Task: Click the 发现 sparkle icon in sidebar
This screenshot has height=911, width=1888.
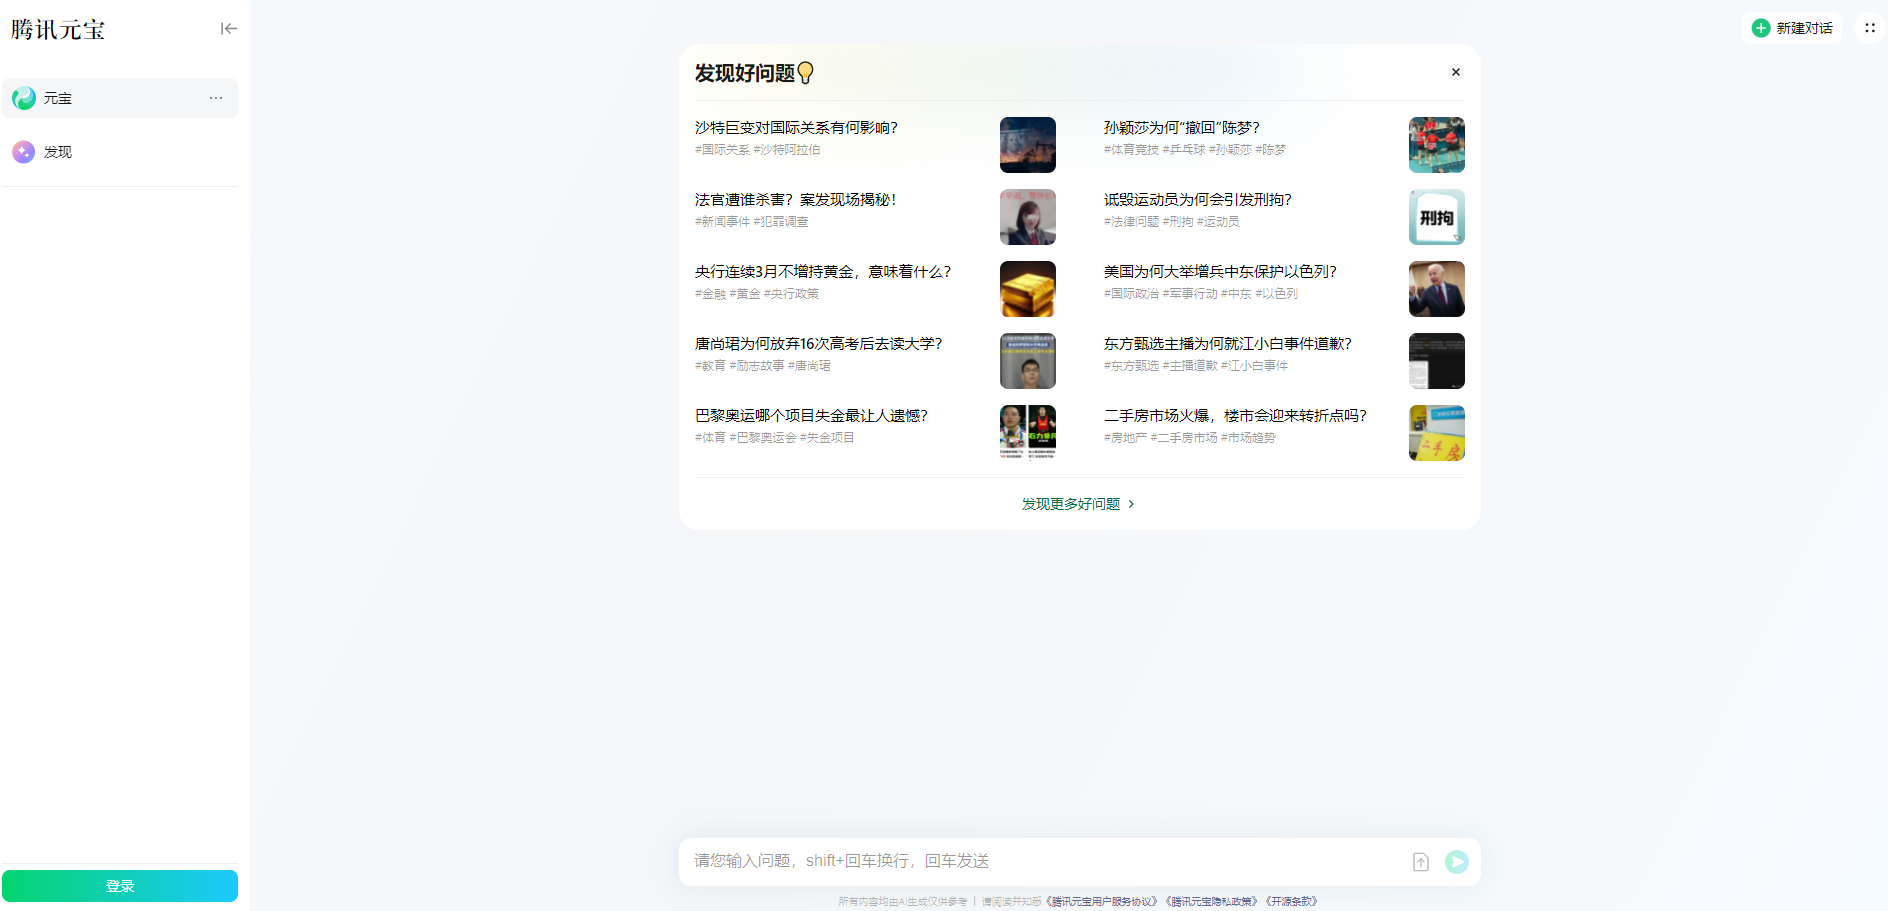Action: click(24, 152)
